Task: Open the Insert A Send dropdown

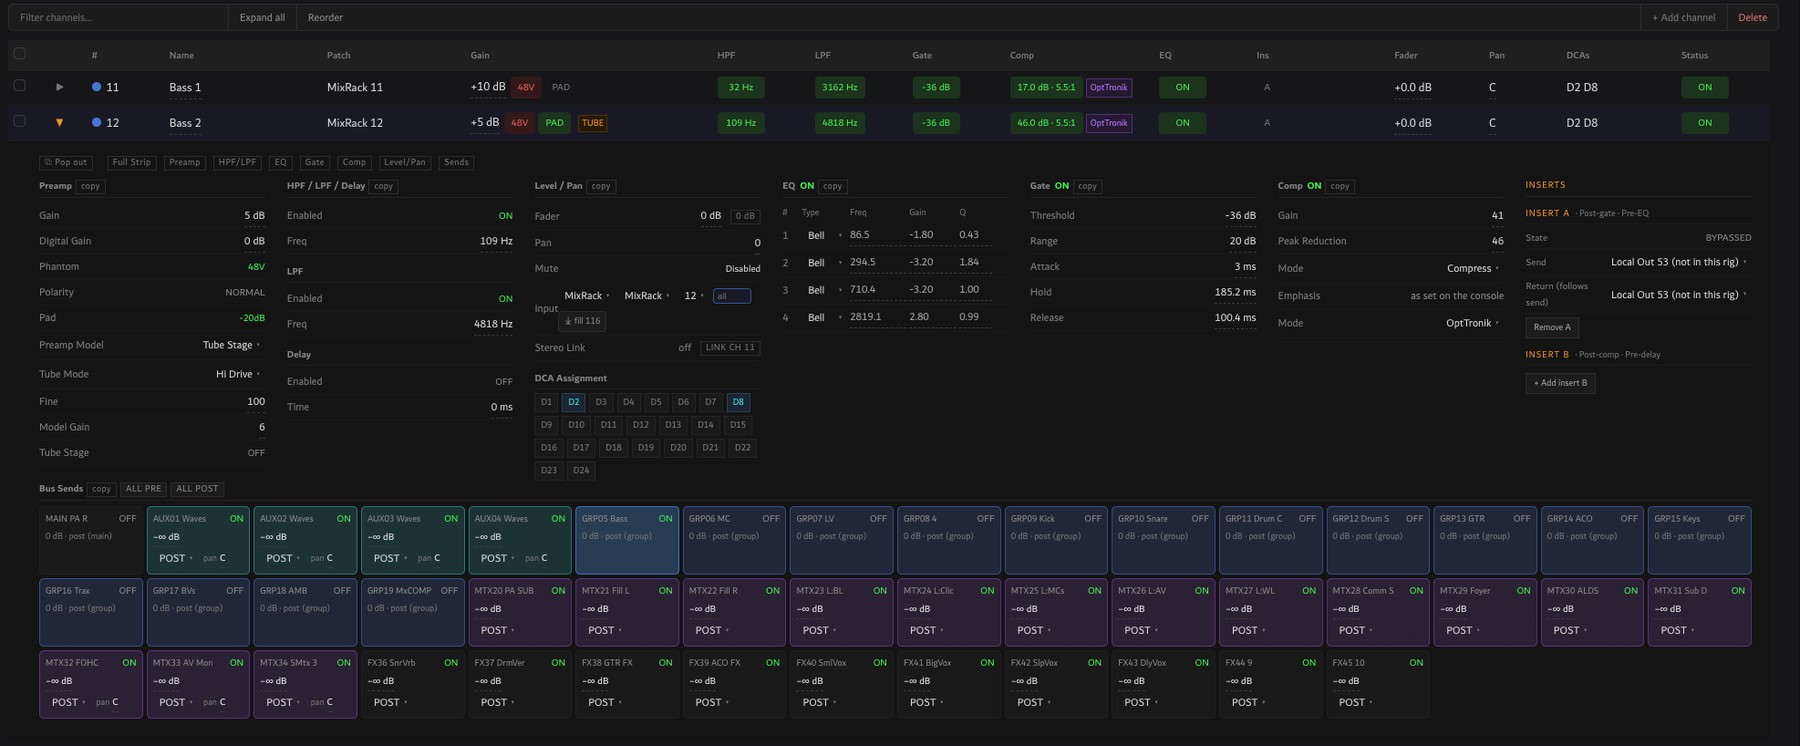Action: 1679,262
